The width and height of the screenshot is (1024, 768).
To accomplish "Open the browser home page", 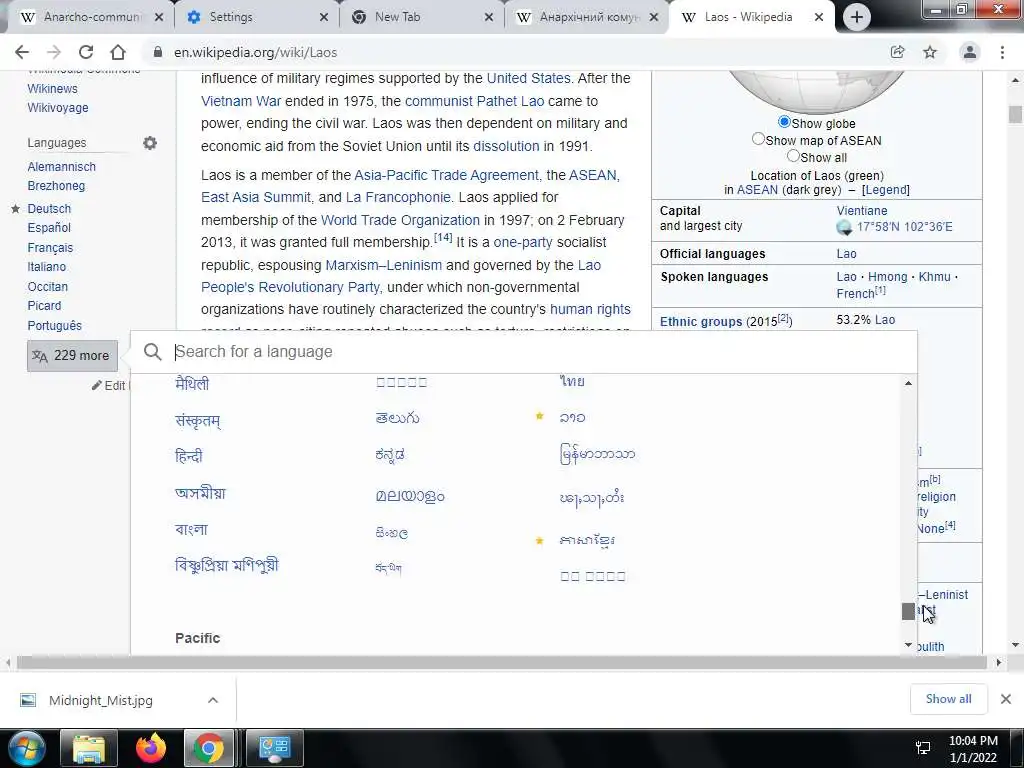I will point(118,52).
